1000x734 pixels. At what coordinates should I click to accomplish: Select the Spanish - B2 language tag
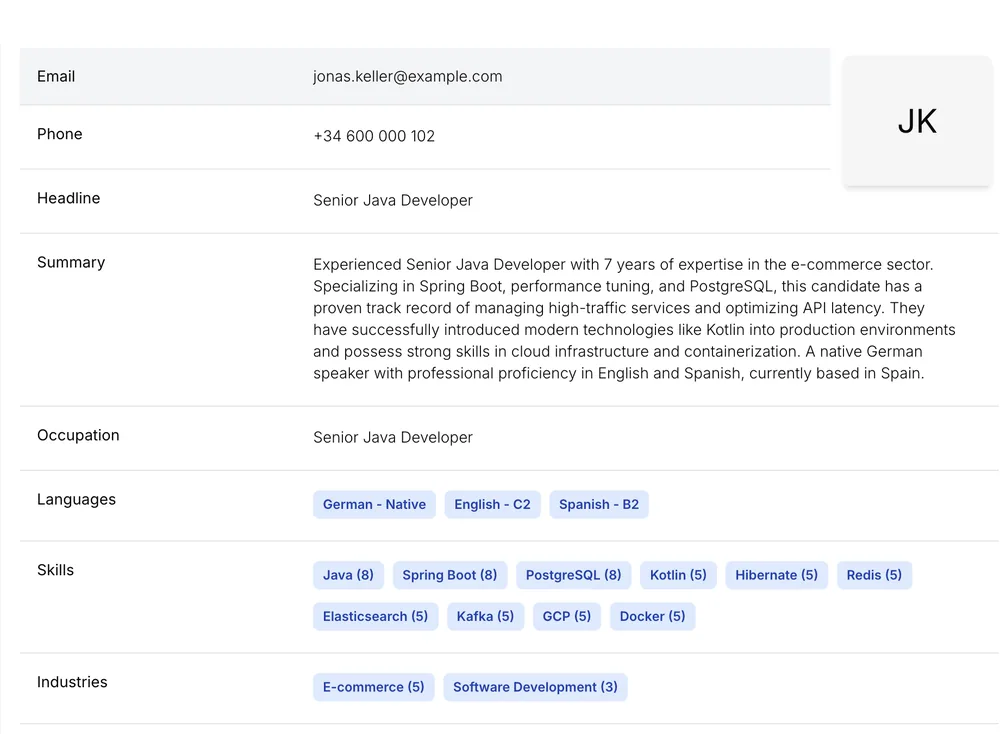(x=599, y=504)
